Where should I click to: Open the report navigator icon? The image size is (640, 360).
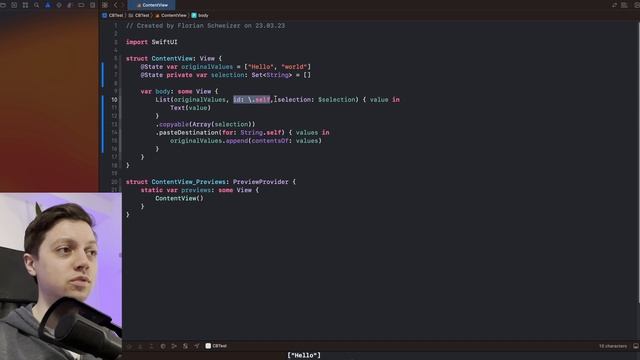point(93,5)
